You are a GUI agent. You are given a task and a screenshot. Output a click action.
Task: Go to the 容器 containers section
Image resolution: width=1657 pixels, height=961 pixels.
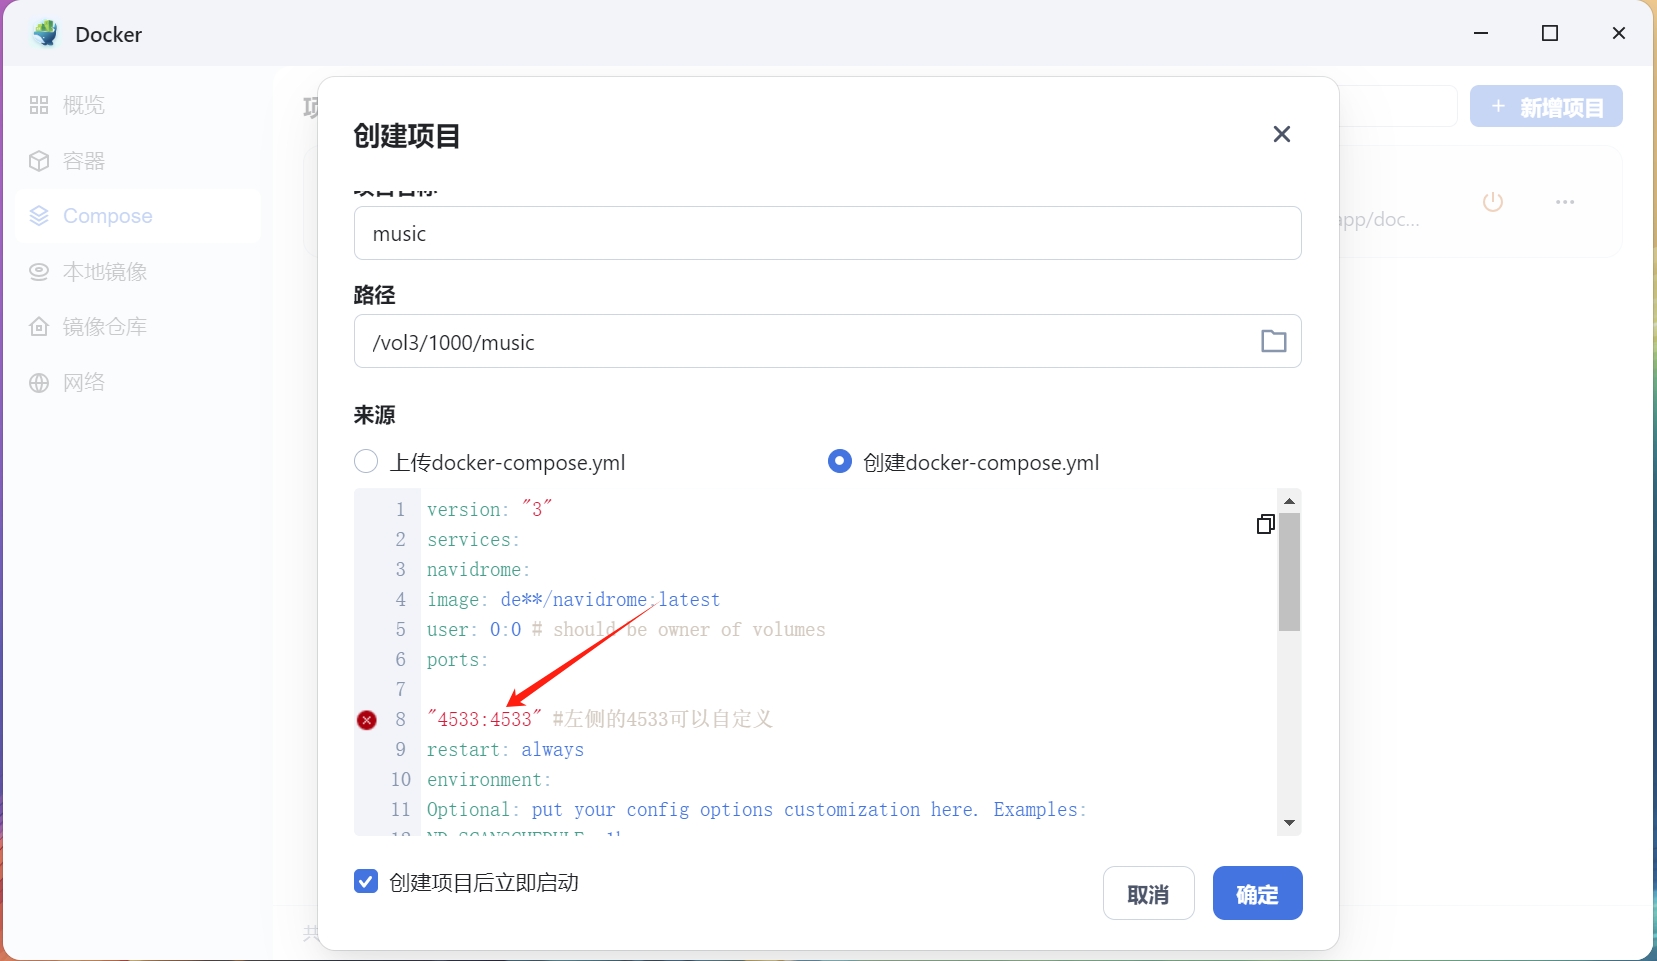(x=137, y=161)
